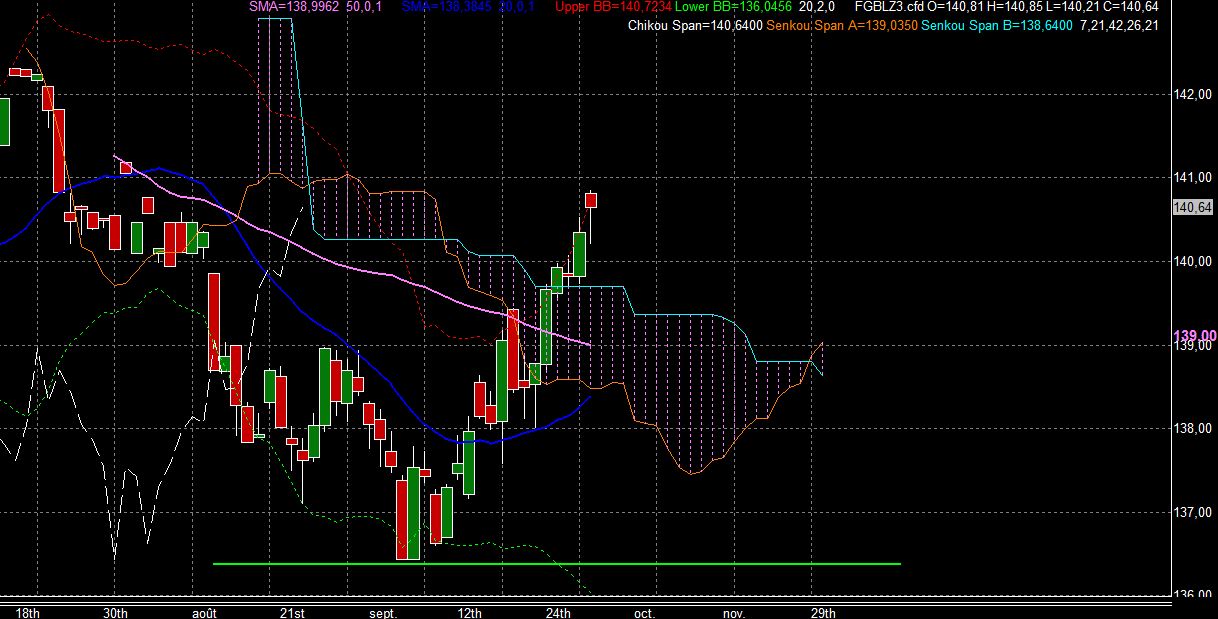The image size is (1218, 619).
Task: Click the août date axis label
Action: coord(205,612)
